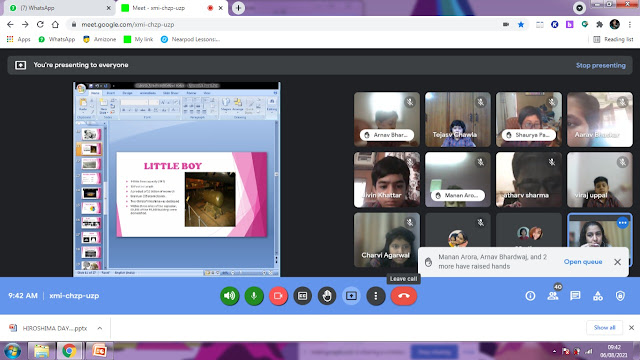Open the Nearpod Lessons bookmark

coord(190,40)
